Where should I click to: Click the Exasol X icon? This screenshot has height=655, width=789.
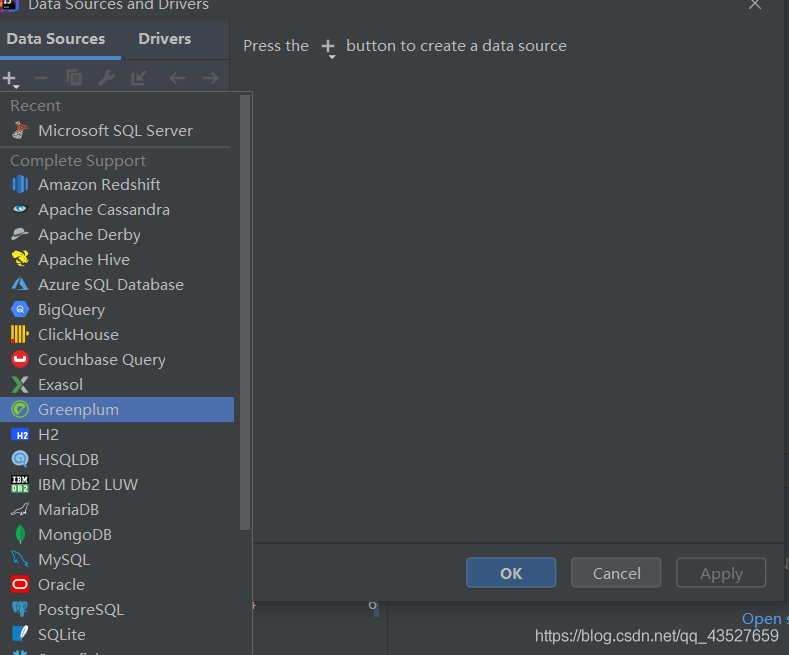[x=20, y=384]
